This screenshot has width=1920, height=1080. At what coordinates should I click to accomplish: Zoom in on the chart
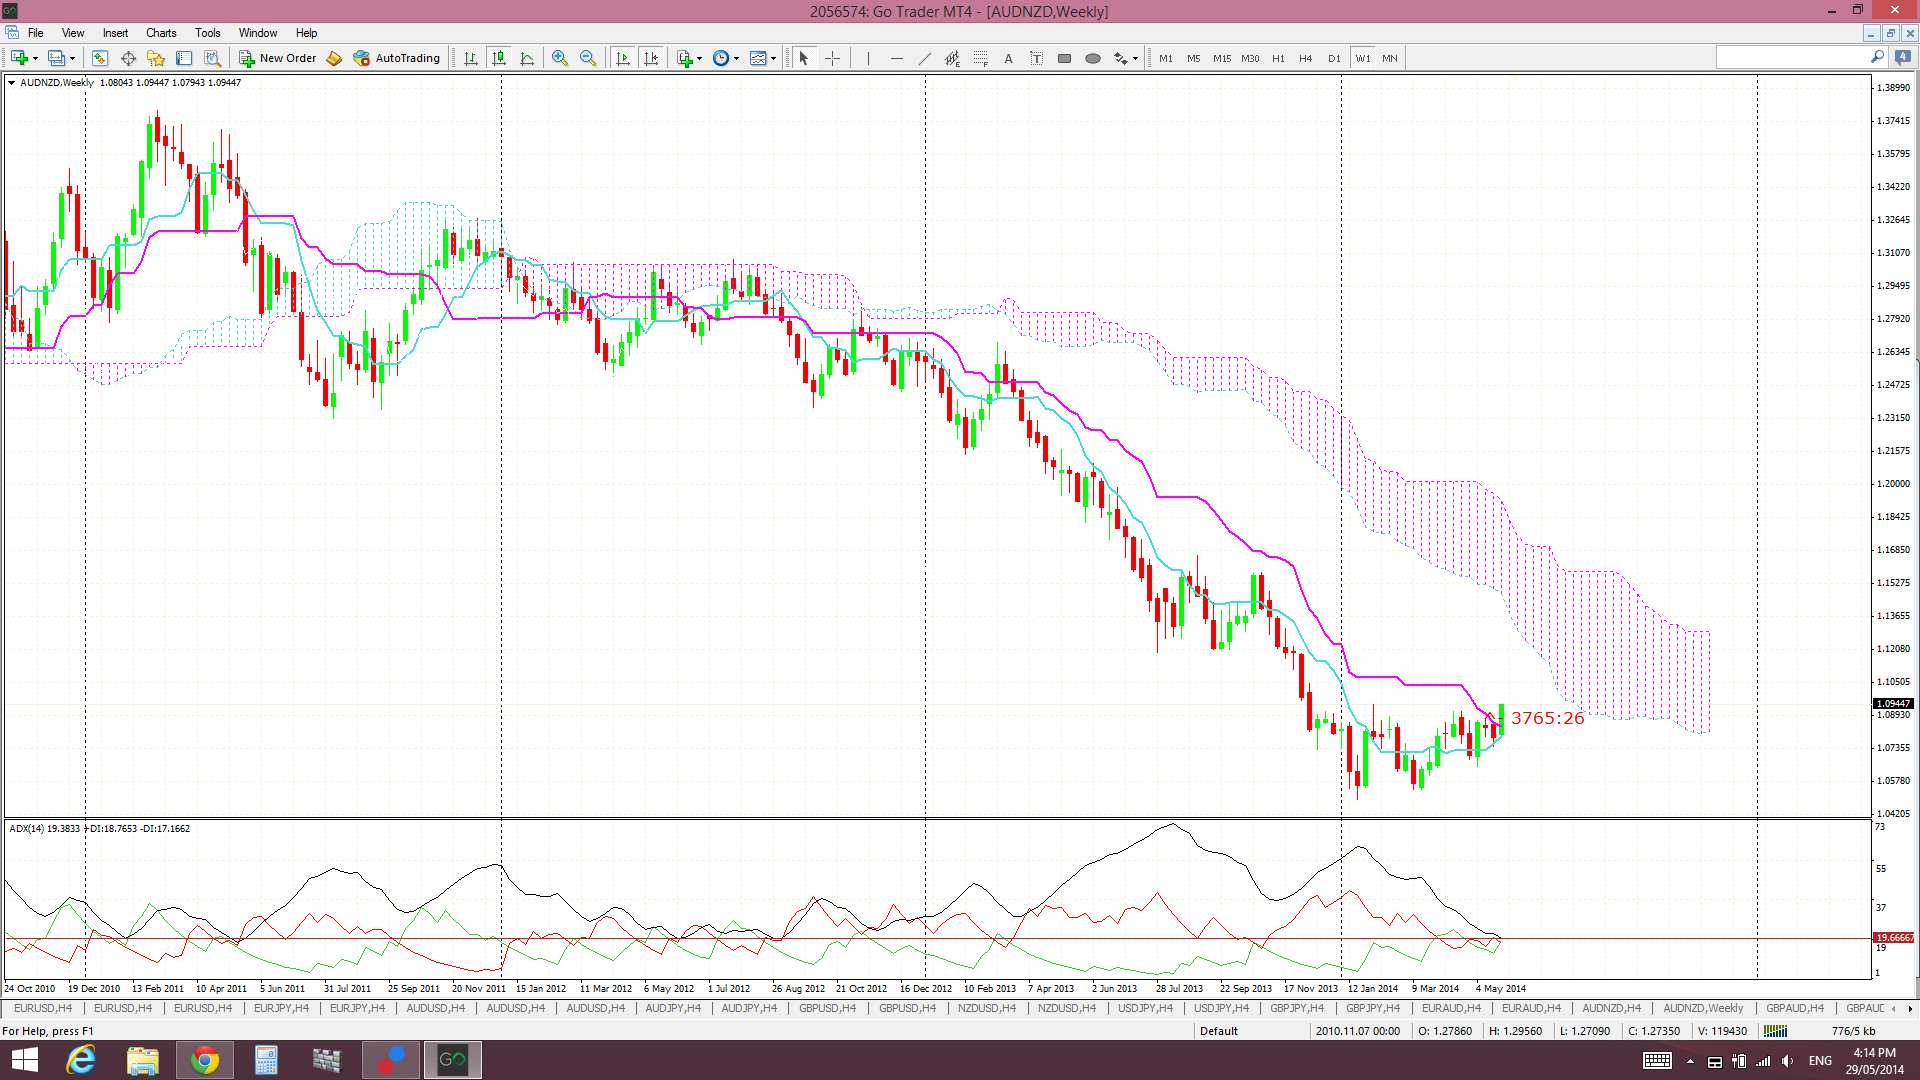point(560,58)
